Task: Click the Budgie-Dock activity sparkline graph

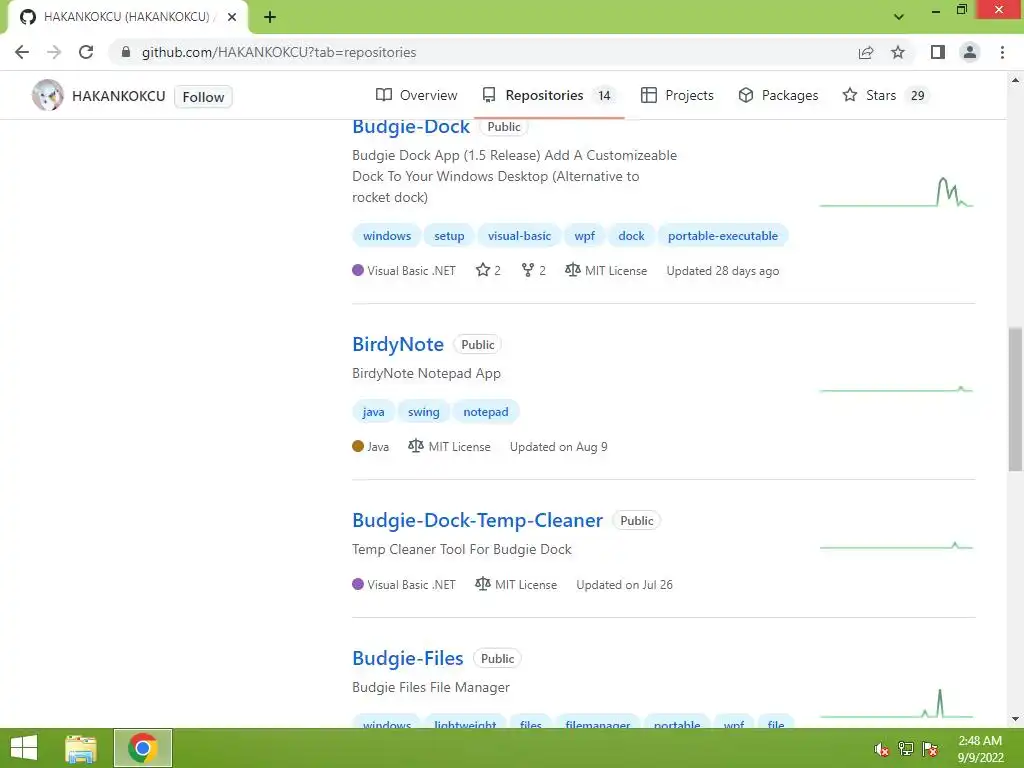Action: (x=897, y=192)
